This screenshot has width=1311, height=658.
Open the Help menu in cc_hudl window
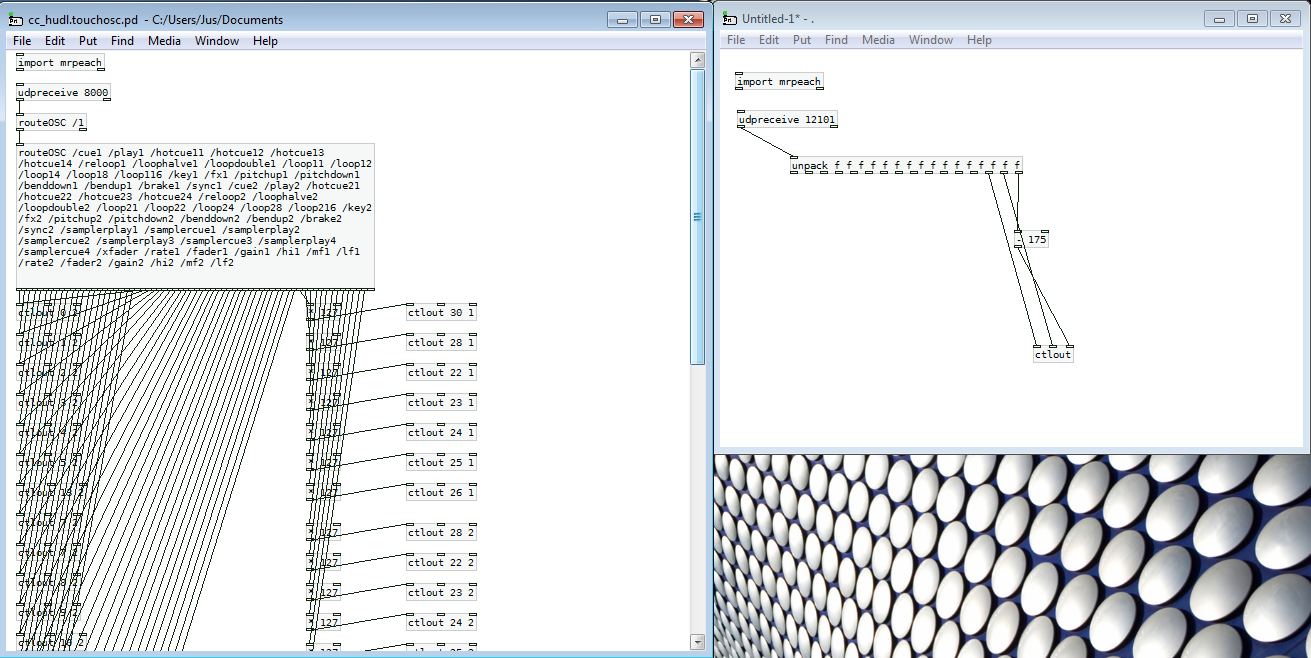(x=265, y=41)
